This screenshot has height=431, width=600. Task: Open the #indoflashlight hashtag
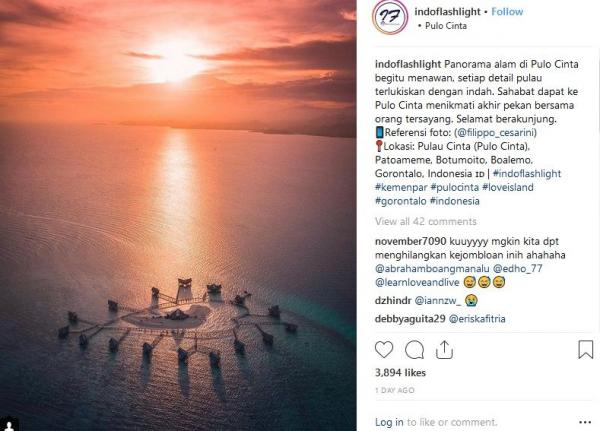527,173
